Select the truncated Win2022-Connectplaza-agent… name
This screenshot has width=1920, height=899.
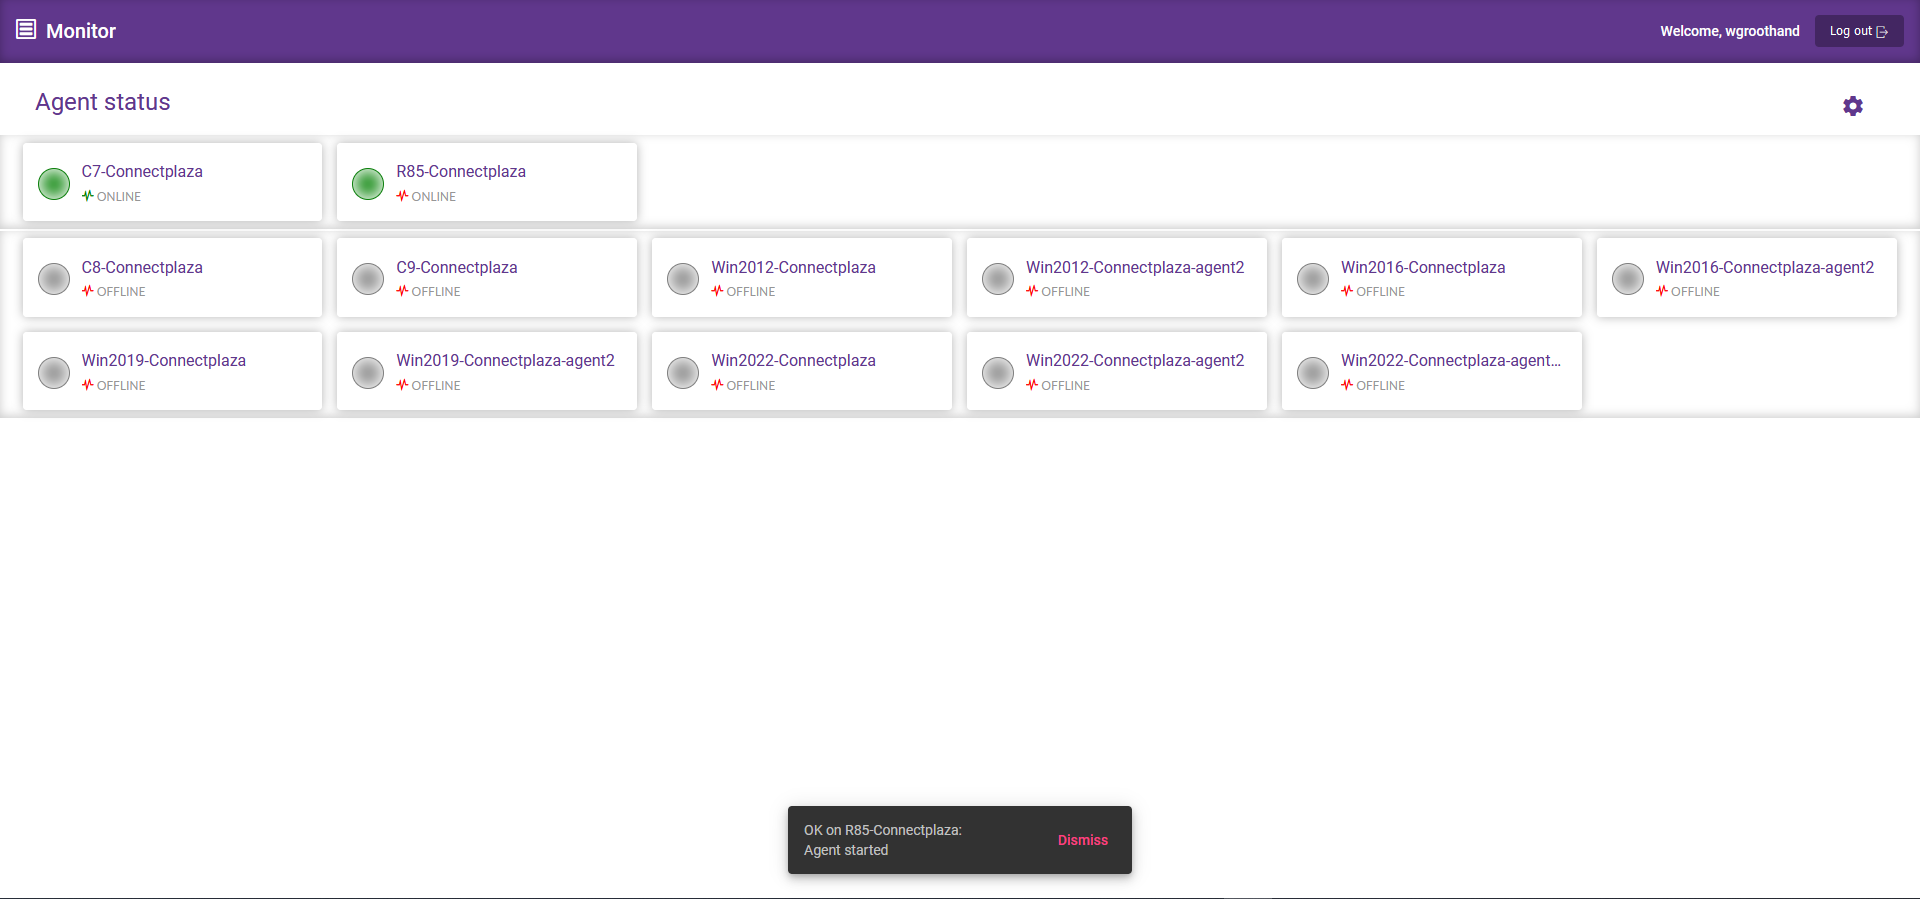click(1451, 360)
